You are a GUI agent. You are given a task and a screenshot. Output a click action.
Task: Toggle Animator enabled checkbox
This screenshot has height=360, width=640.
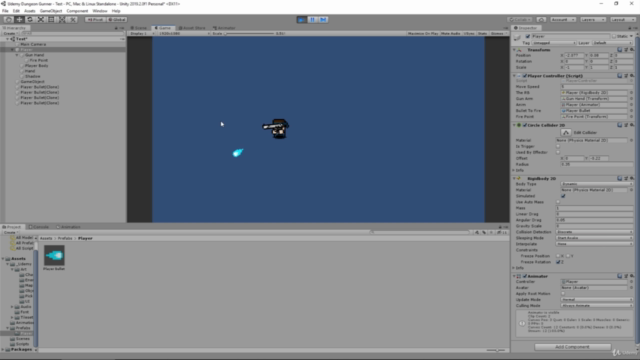point(525,276)
